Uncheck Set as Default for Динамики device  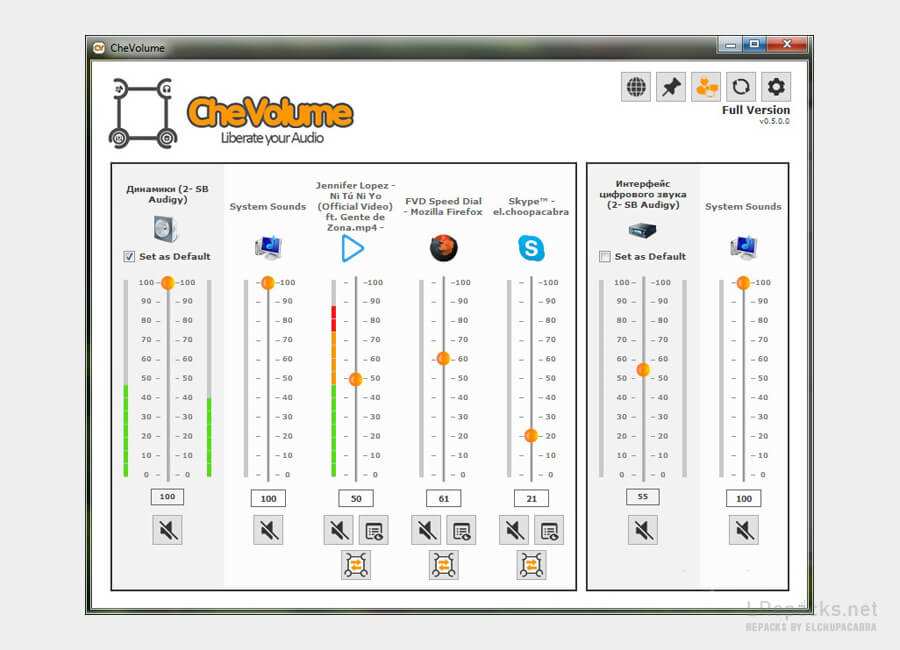click(x=129, y=257)
